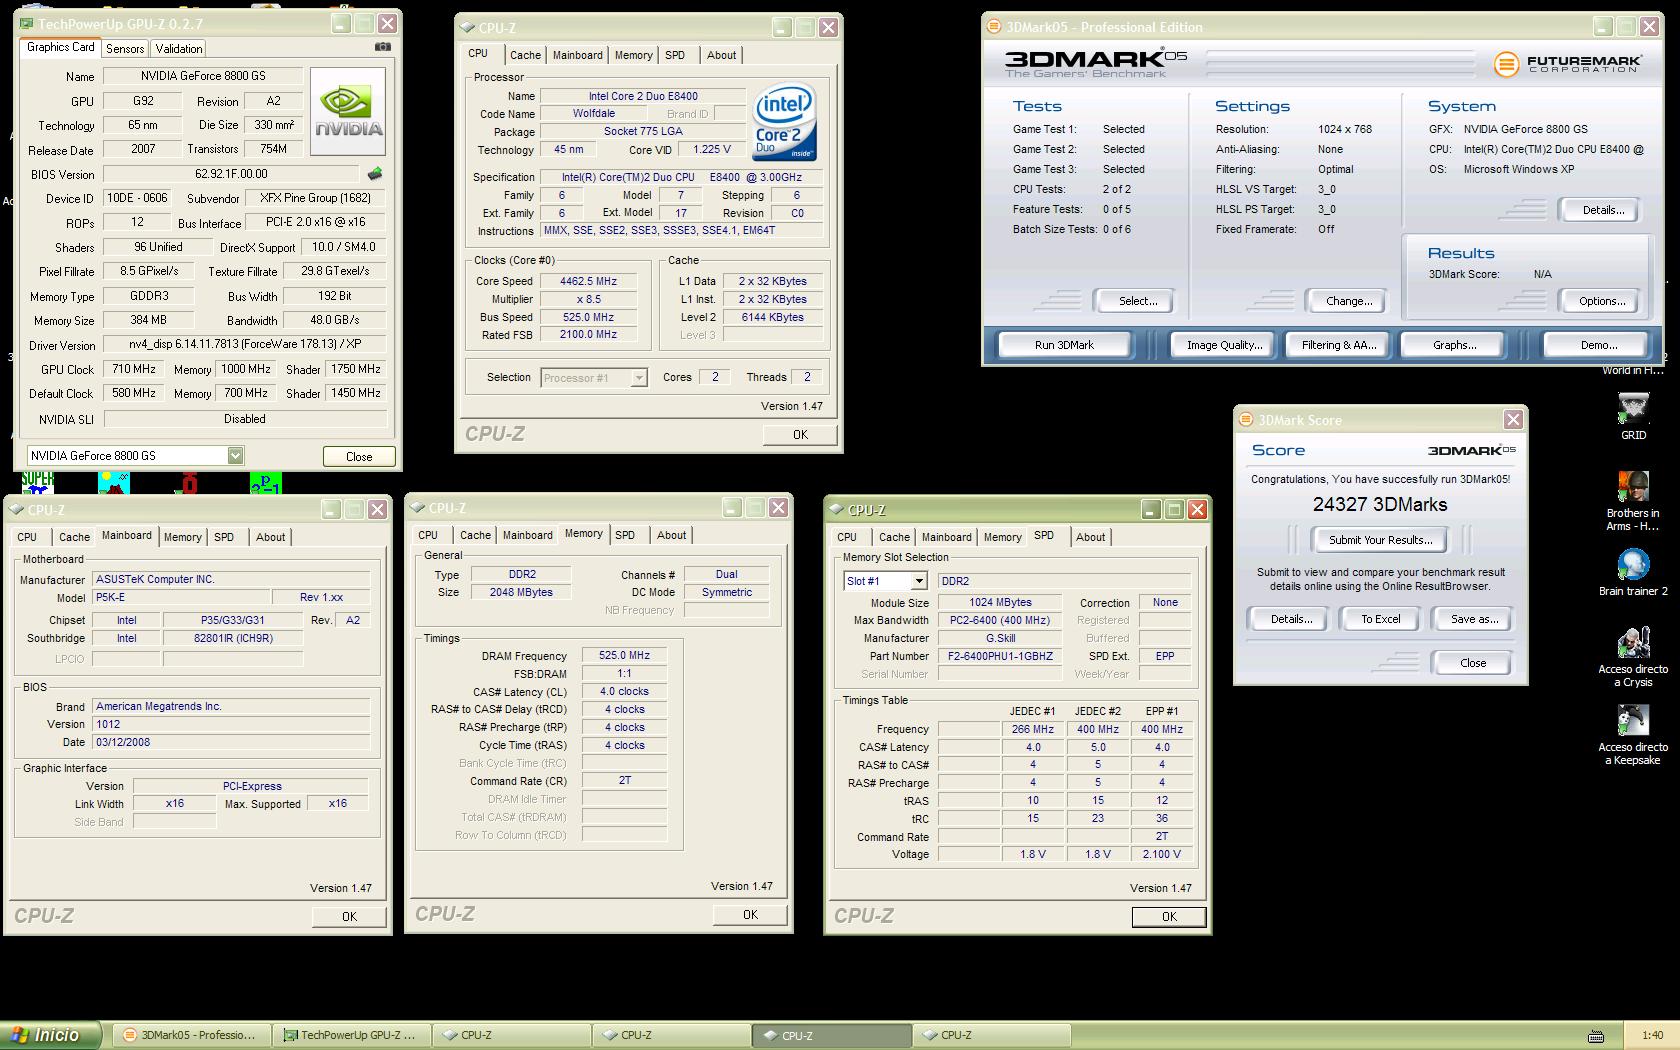
Task: Open SPD tab in CPU-Z Mainboard window
Action: pyautogui.click(x=224, y=537)
